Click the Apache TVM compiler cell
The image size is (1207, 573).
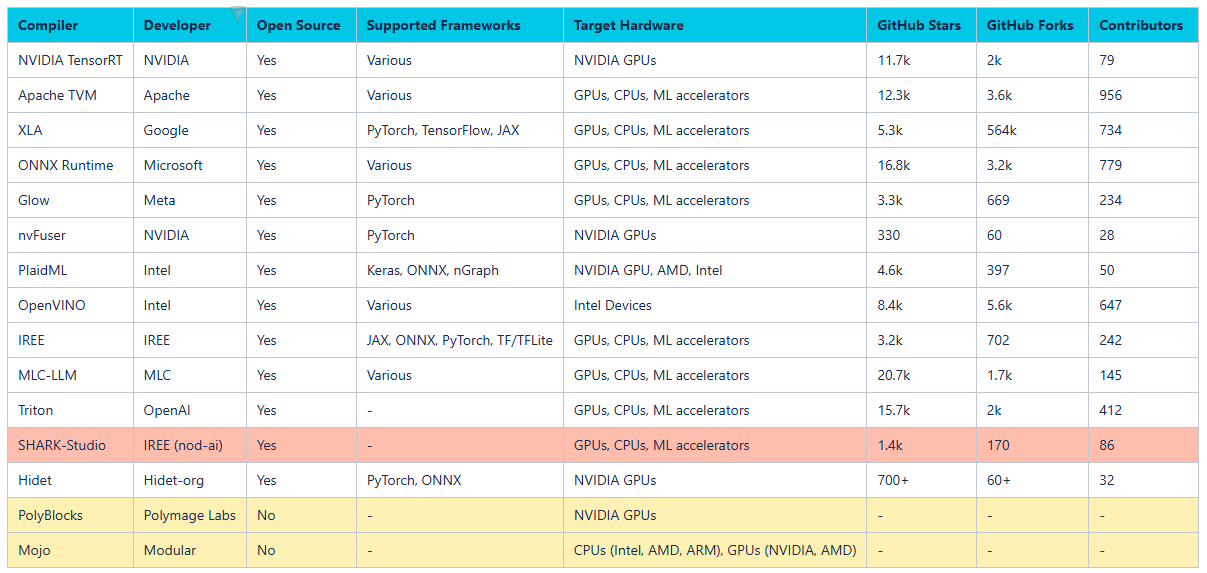(70, 95)
